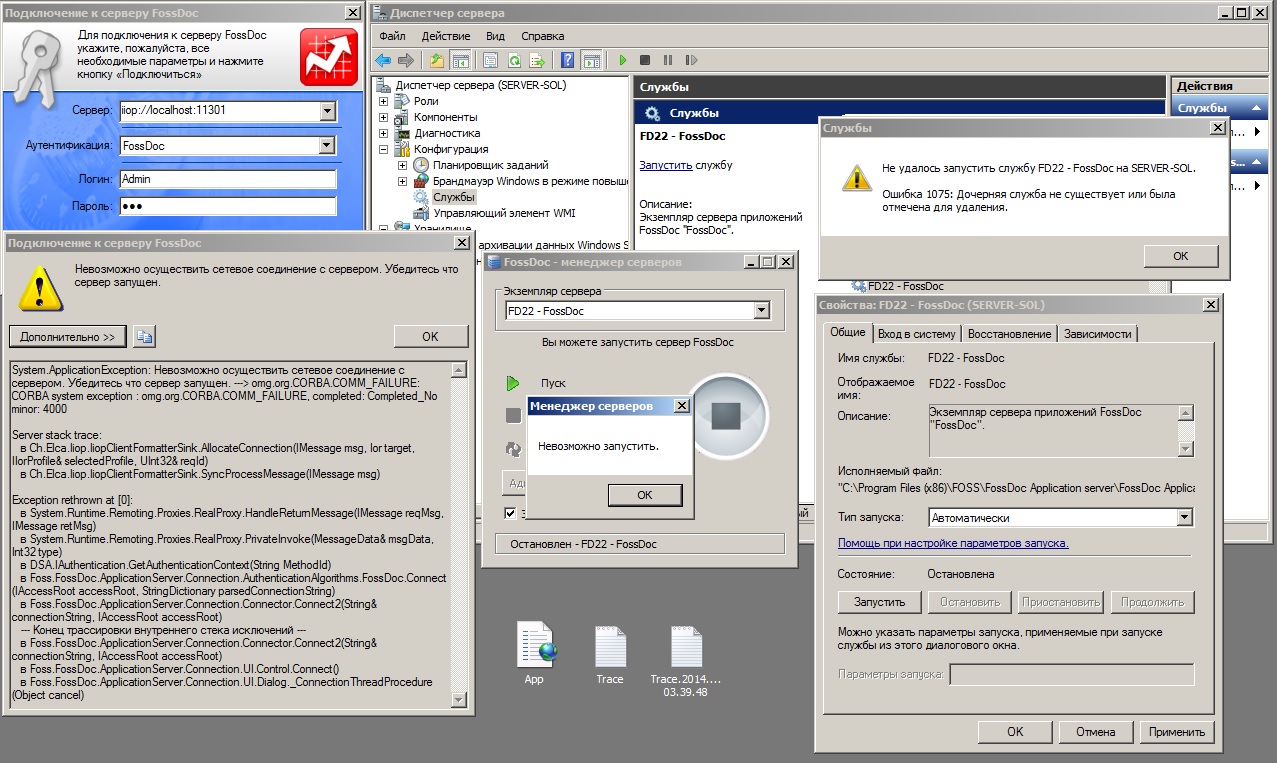Click Отмена in service properties
Screen dimensions: 1277x763
[1096, 732]
